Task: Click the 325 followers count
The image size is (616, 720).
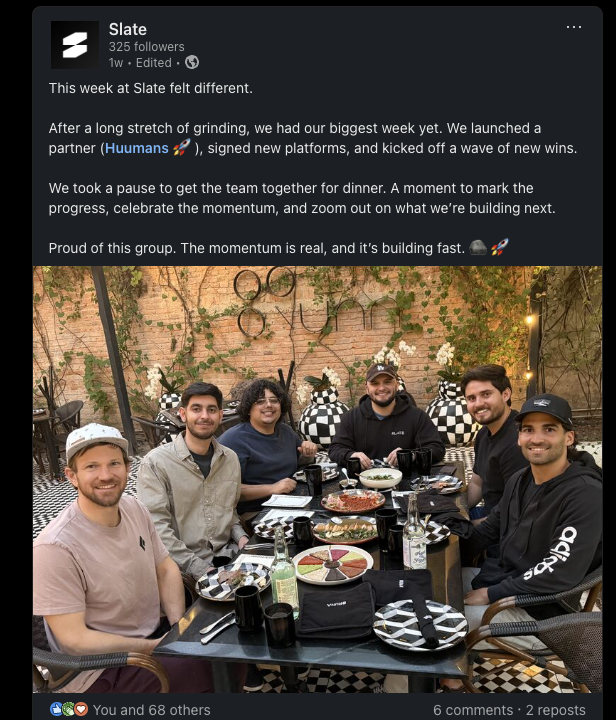Action: (x=146, y=47)
